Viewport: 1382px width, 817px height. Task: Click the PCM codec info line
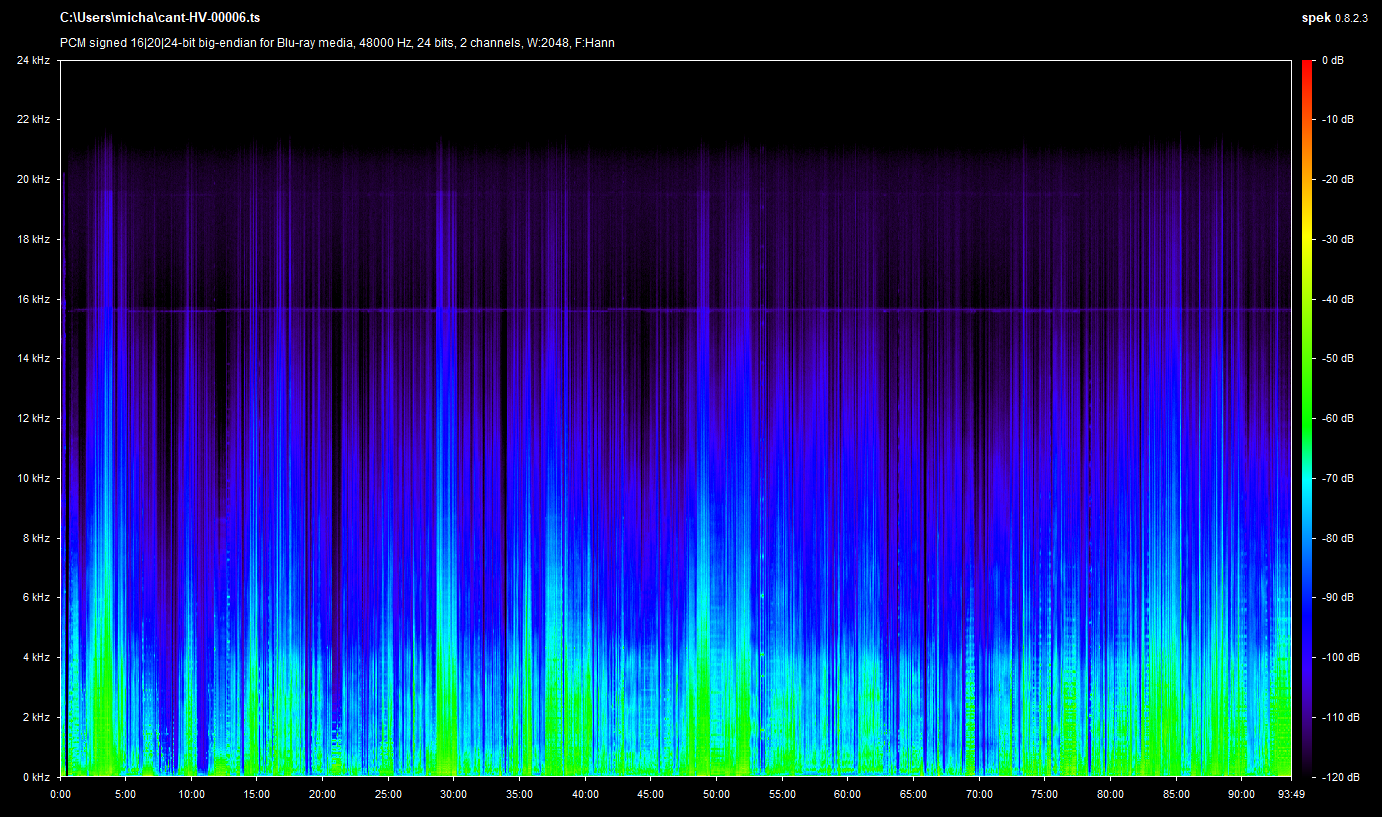coord(337,43)
